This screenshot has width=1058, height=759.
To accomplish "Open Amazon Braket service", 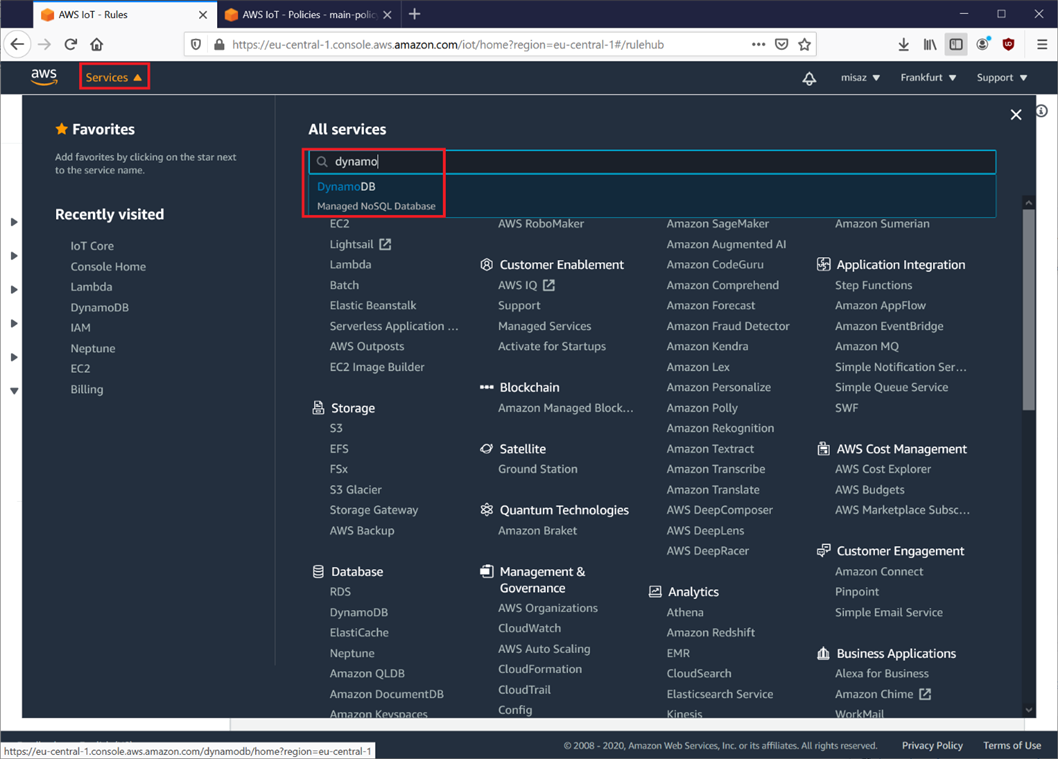I will tap(537, 531).
